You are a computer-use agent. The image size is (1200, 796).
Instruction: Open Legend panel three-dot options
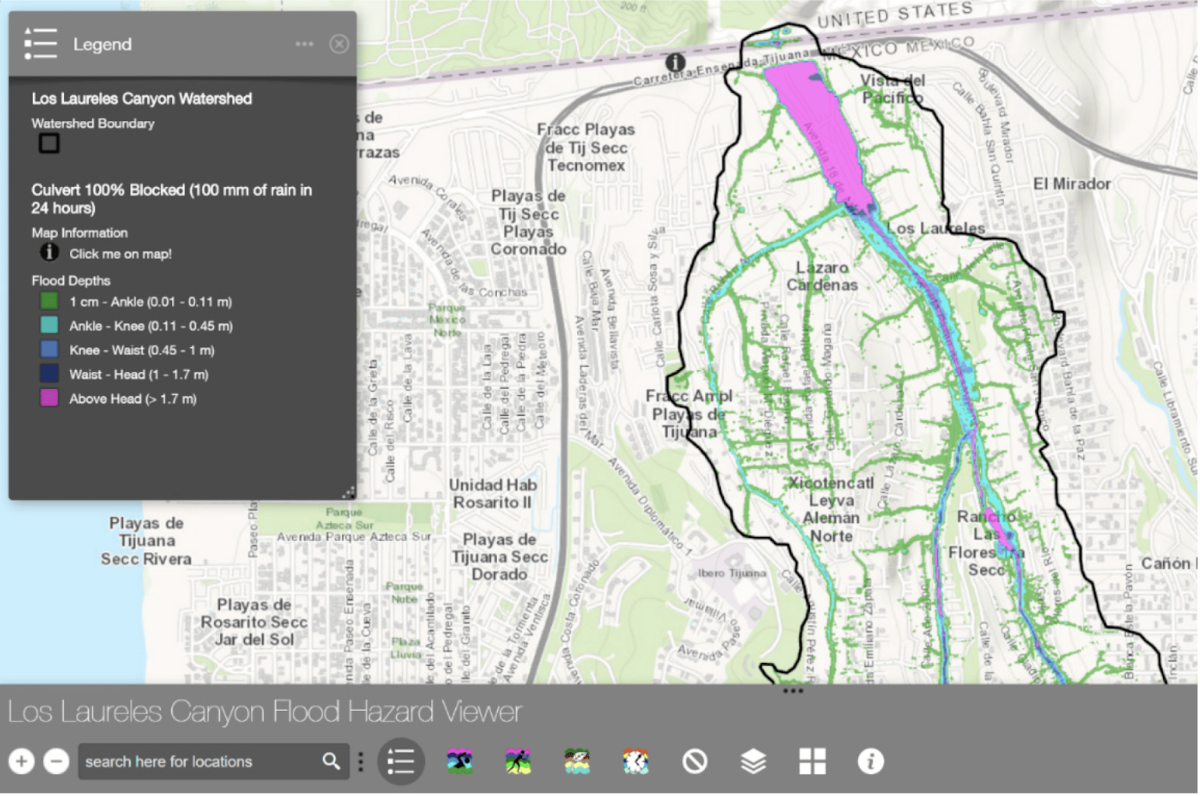click(x=305, y=44)
